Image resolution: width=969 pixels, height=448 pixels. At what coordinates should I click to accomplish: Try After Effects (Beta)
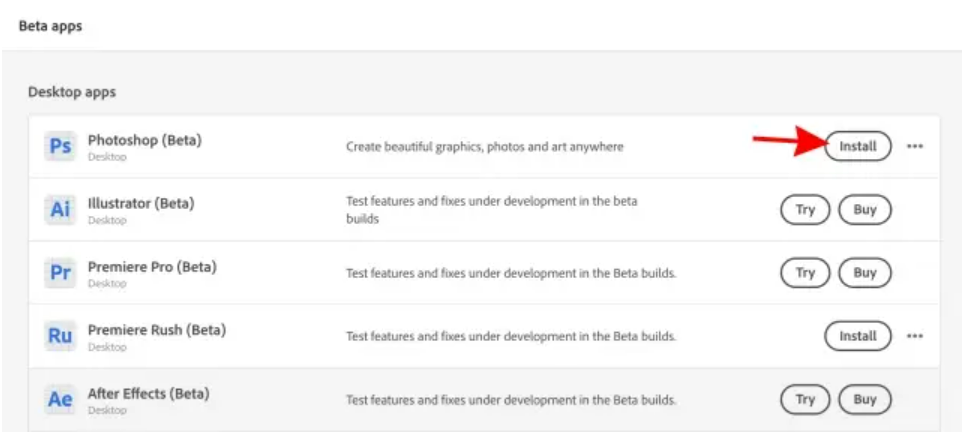[805, 399]
